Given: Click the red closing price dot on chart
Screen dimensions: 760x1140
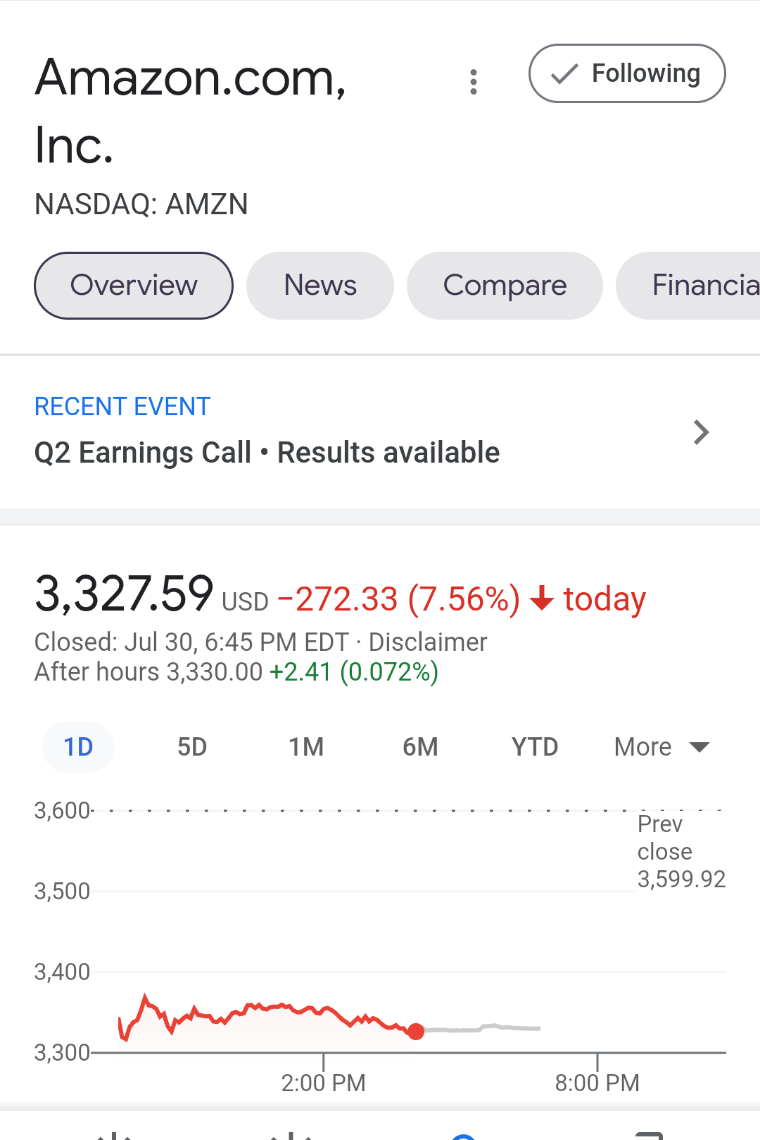Looking at the screenshot, I should [416, 1031].
